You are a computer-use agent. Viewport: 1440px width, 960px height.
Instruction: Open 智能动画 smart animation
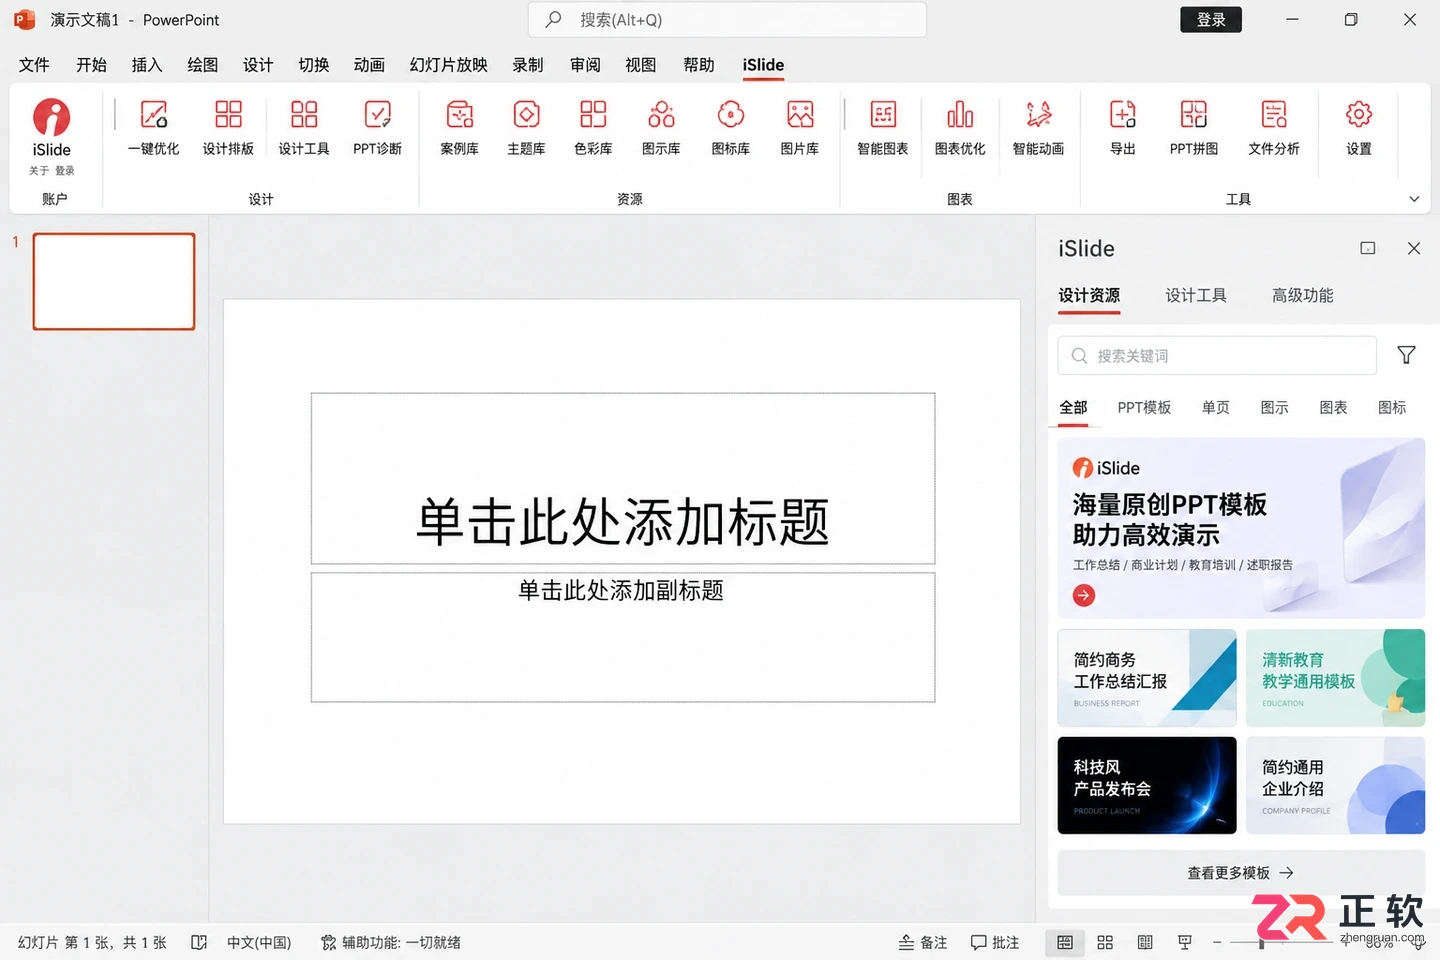click(x=1038, y=128)
